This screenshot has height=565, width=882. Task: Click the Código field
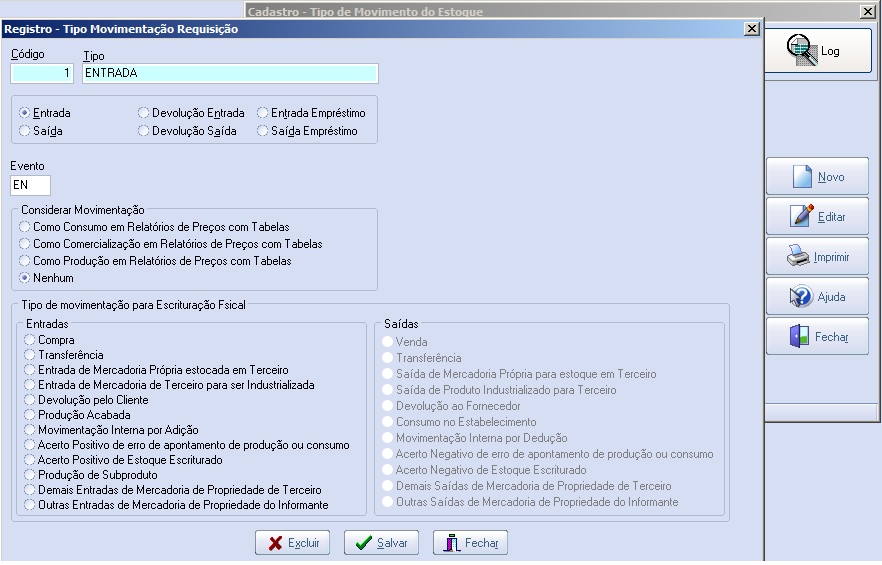tap(42, 73)
